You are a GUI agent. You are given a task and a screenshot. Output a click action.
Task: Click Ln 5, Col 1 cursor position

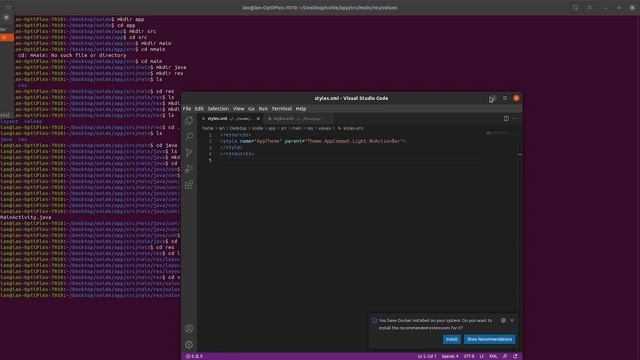(x=427, y=356)
